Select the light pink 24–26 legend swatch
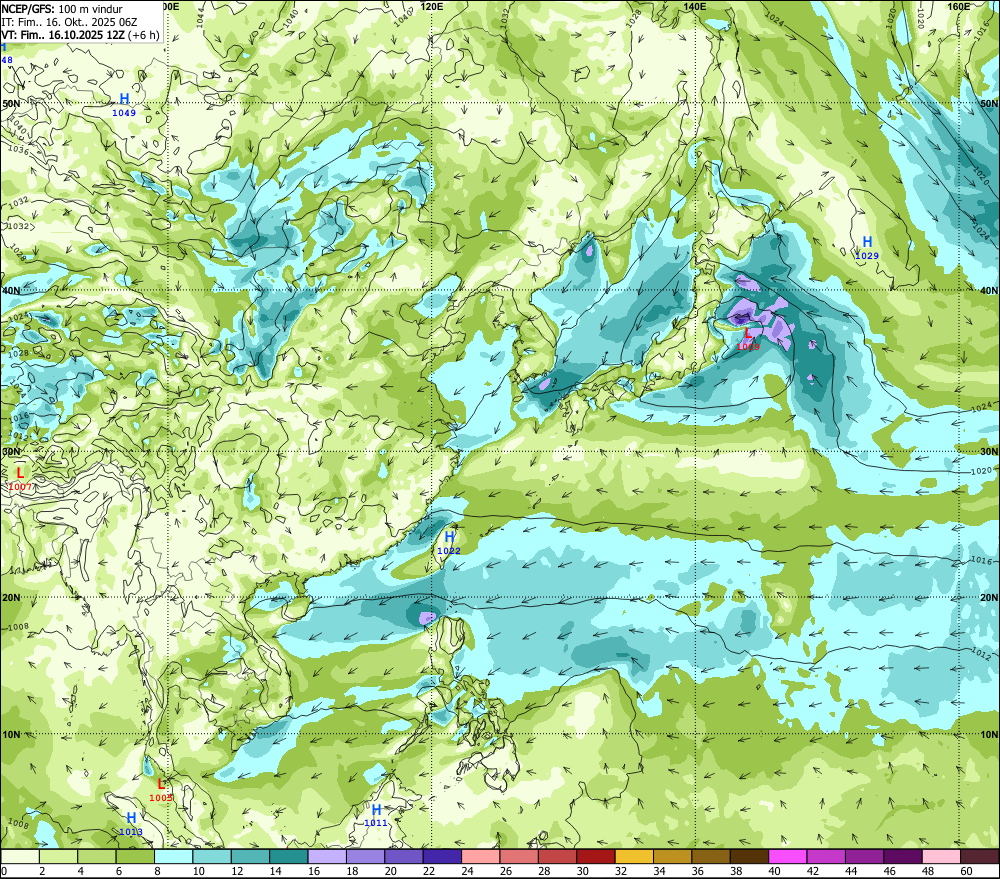1000x879 pixels. coord(481,856)
